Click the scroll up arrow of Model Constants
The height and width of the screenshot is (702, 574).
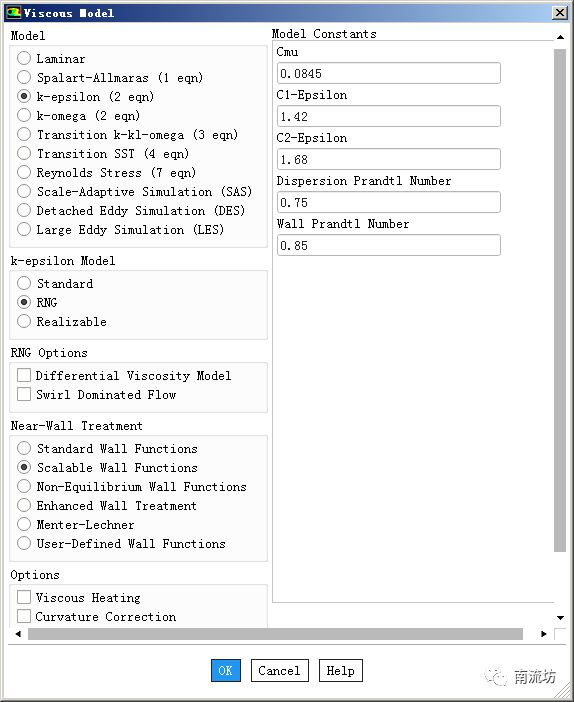[x=560, y=37]
